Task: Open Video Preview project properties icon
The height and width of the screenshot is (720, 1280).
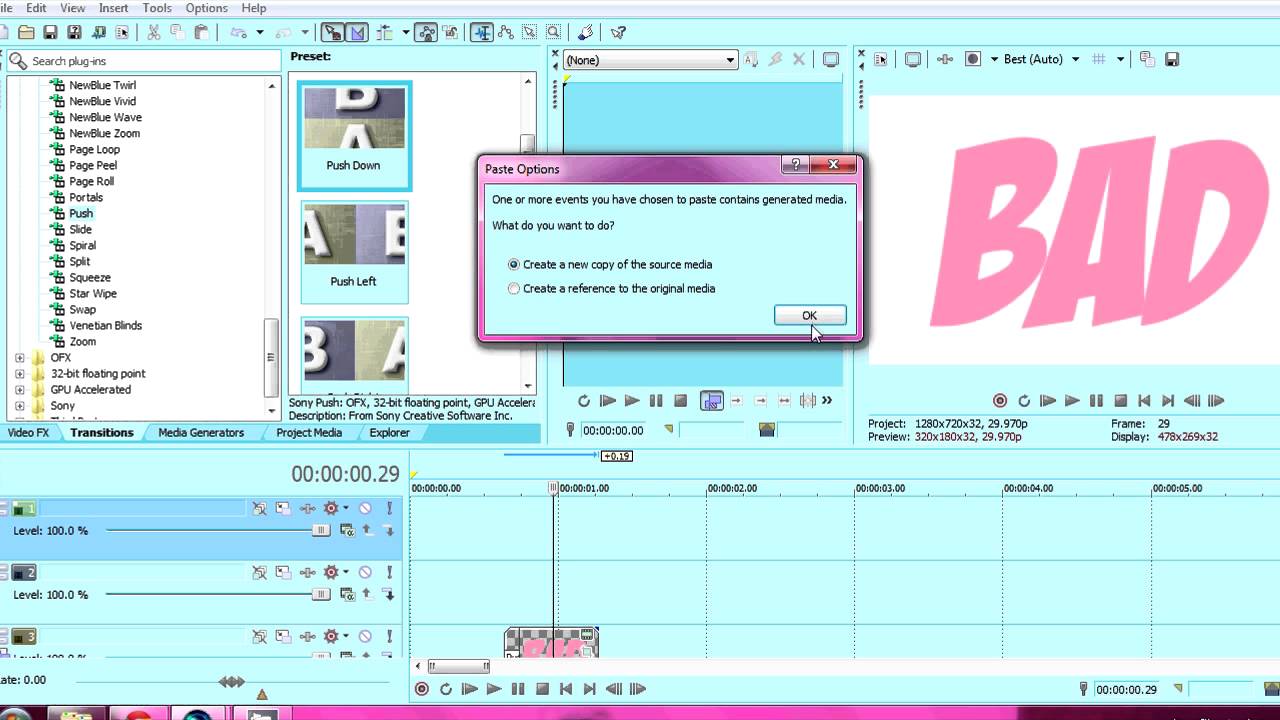Action: [881, 59]
